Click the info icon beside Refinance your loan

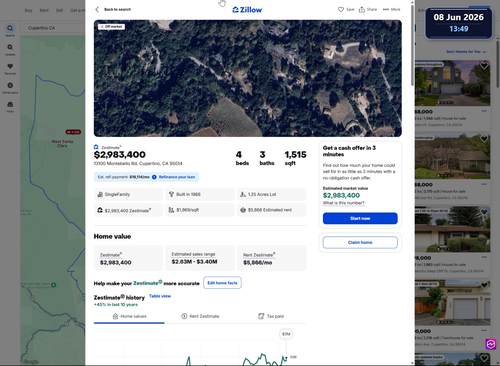click(154, 177)
